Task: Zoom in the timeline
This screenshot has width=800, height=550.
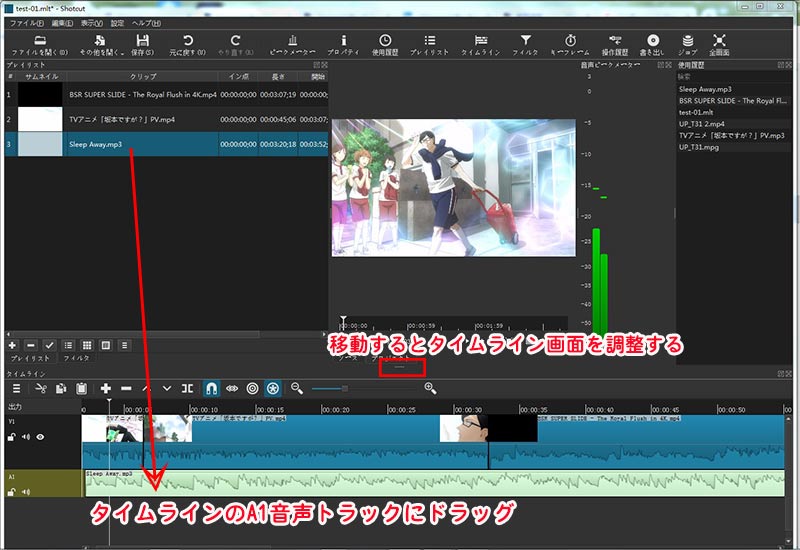Action: point(430,389)
